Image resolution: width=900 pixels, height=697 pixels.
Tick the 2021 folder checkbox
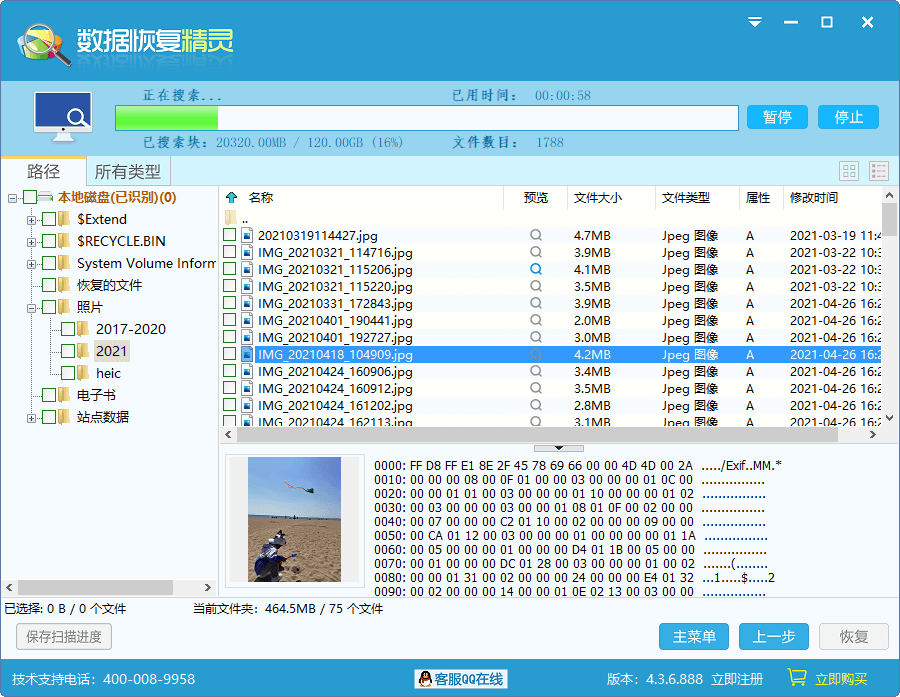68,351
